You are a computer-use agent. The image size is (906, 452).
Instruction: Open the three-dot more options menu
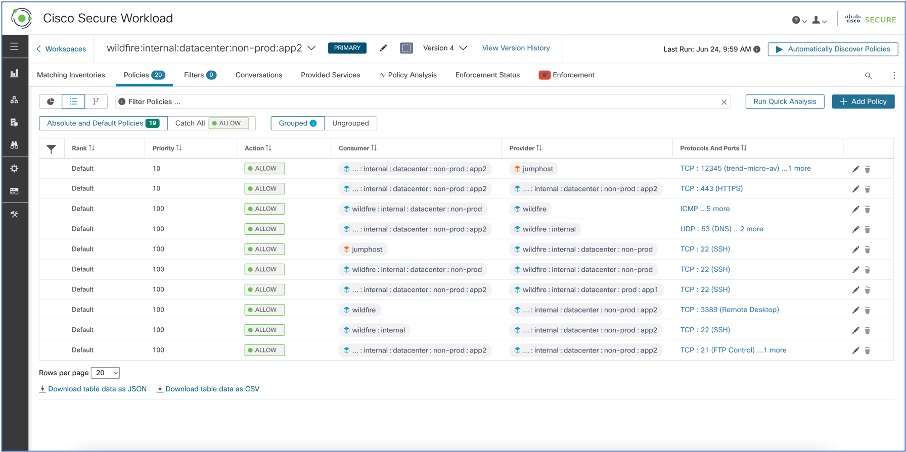pyautogui.click(x=894, y=75)
